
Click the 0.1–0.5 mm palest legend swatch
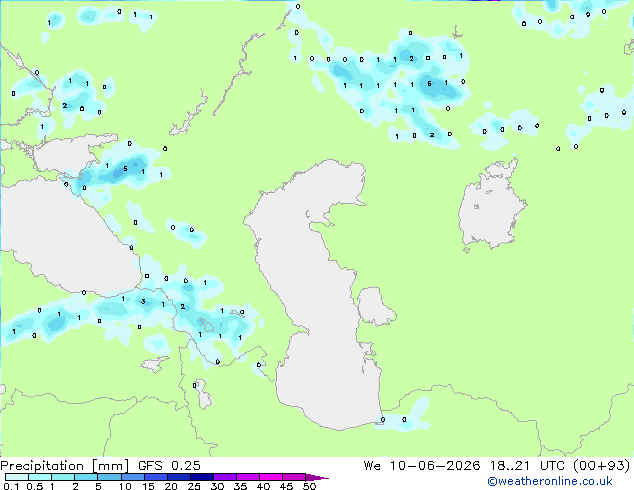click(17, 477)
